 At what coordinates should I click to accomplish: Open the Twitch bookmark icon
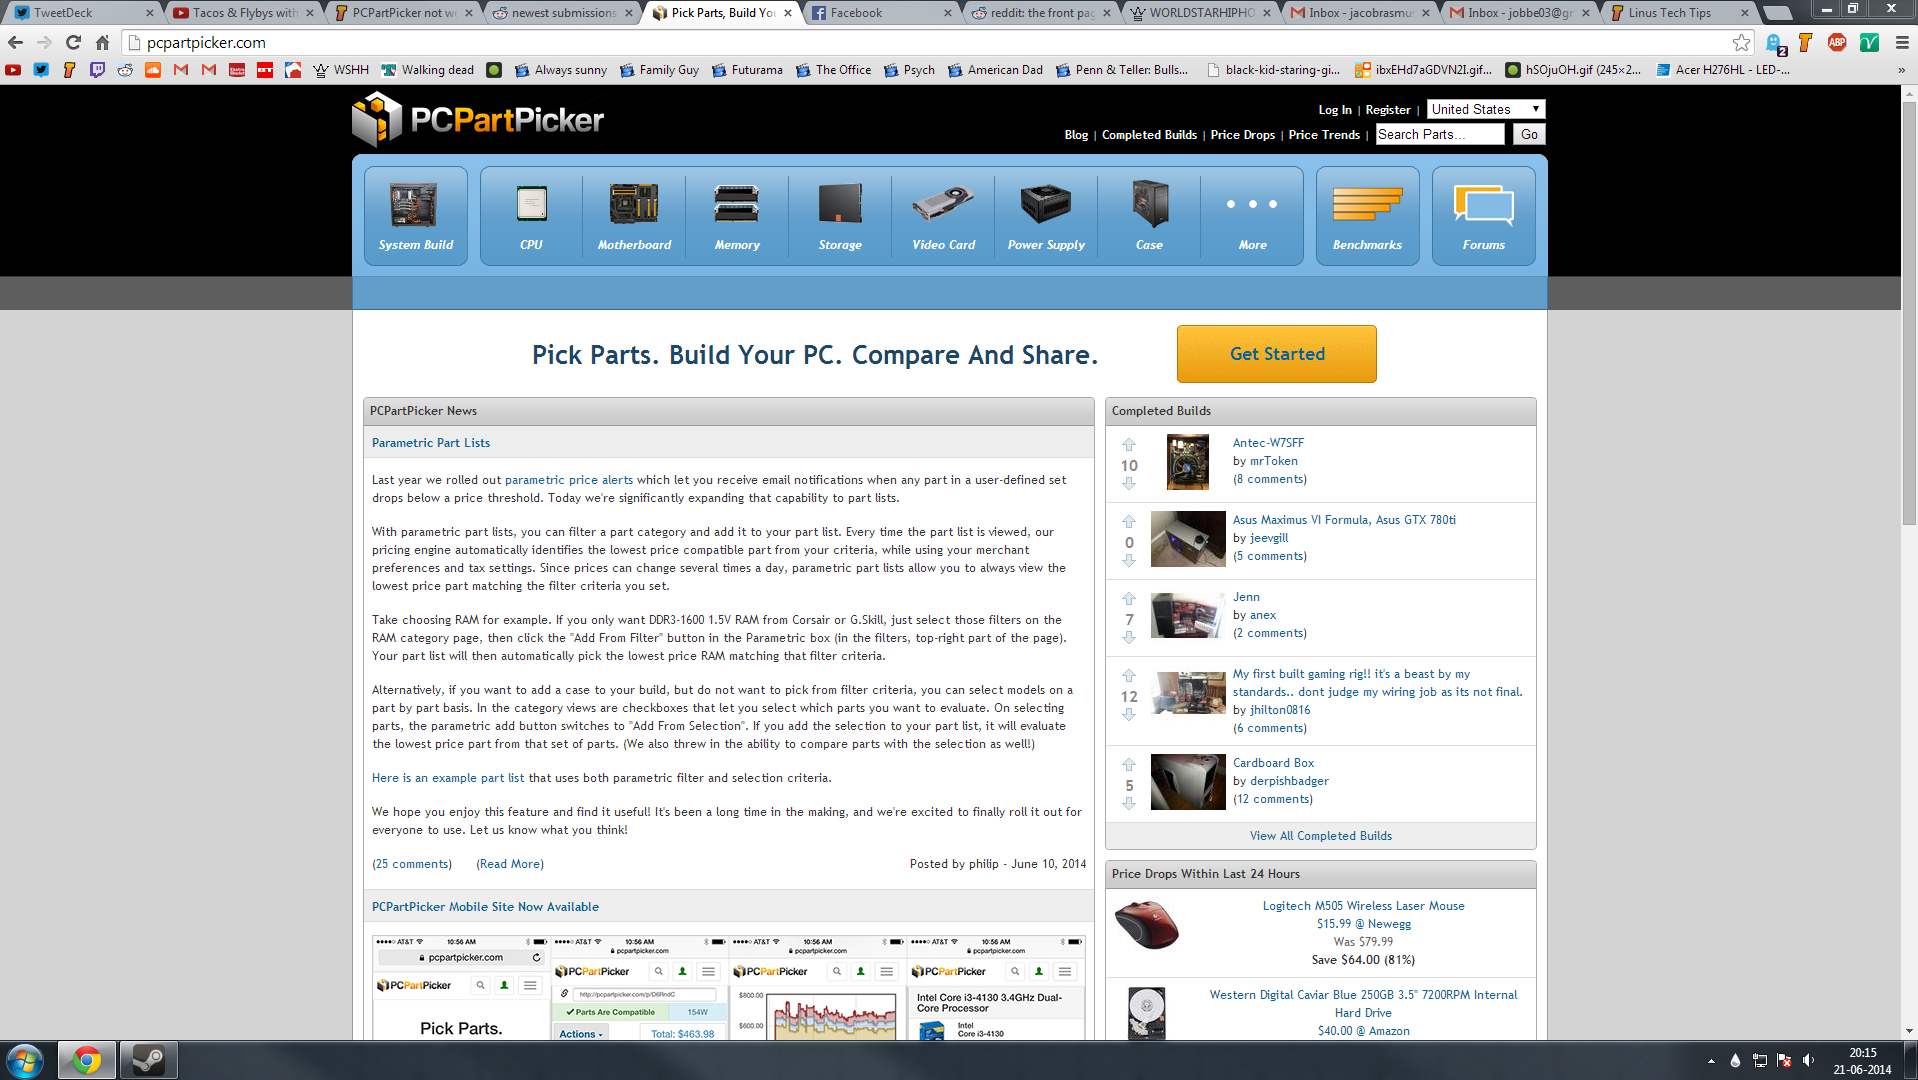click(97, 70)
